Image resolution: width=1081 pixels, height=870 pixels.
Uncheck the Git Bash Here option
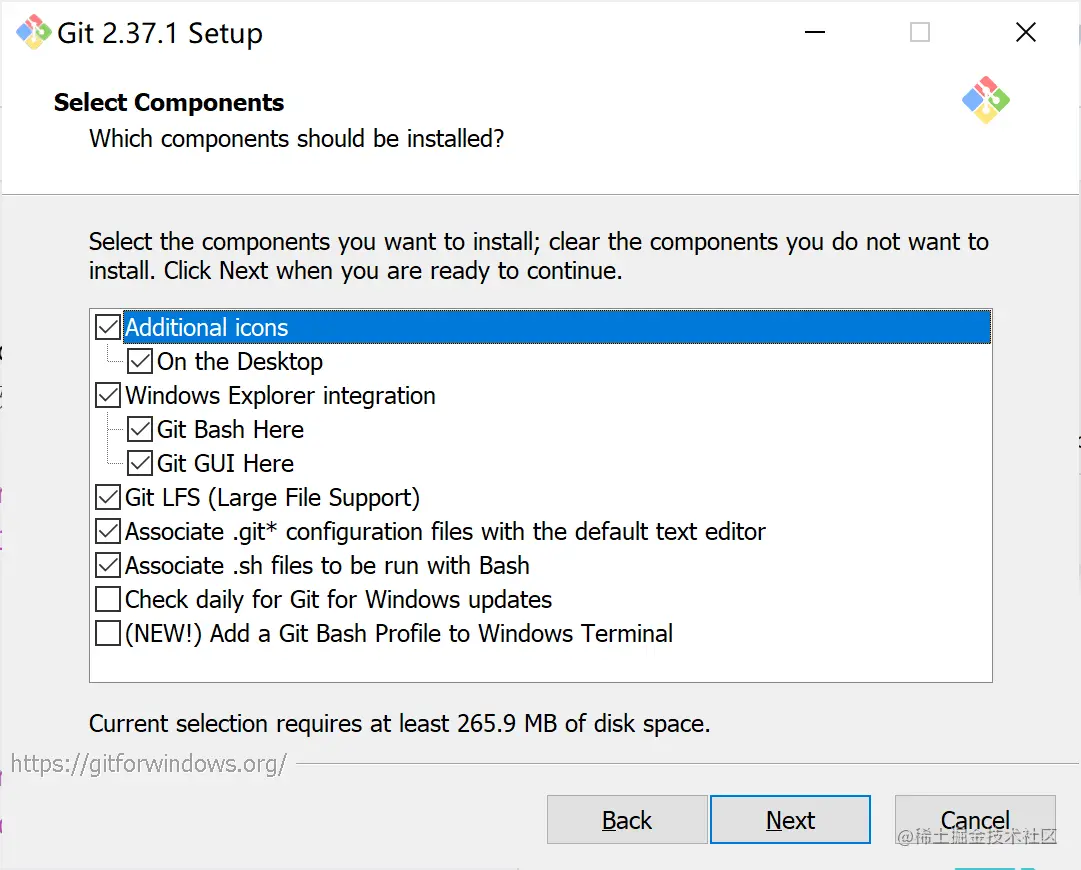click(x=140, y=429)
